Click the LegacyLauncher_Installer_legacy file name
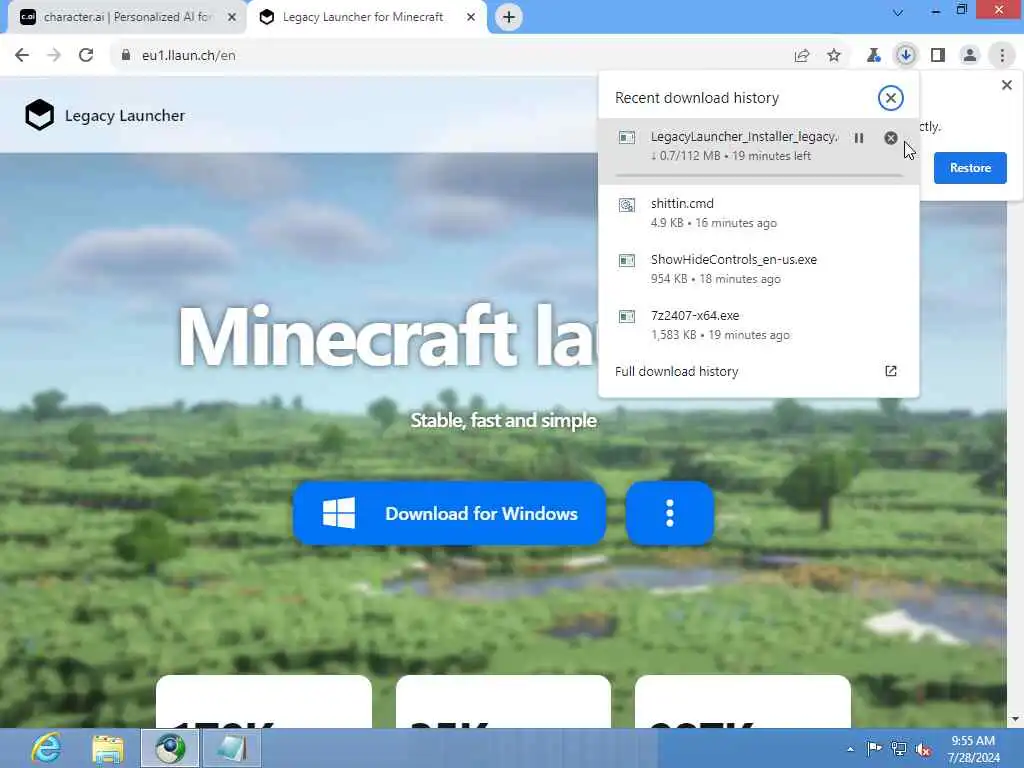The width and height of the screenshot is (1024, 768). [x=744, y=136]
